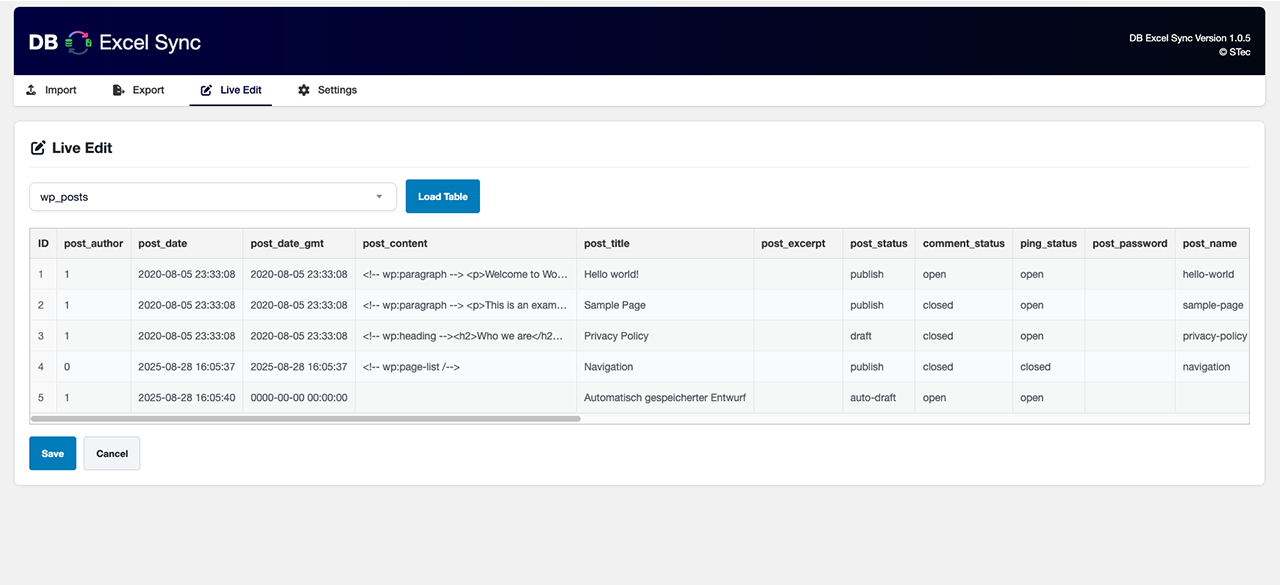The height and width of the screenshot is (585, 1280).
Task: Switch to the Import tab
Action: pyautogui.click(x=51, y=90)
